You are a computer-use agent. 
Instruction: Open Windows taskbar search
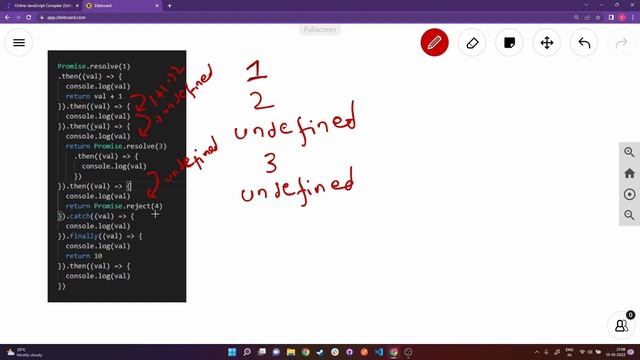[x=247, y=352]
